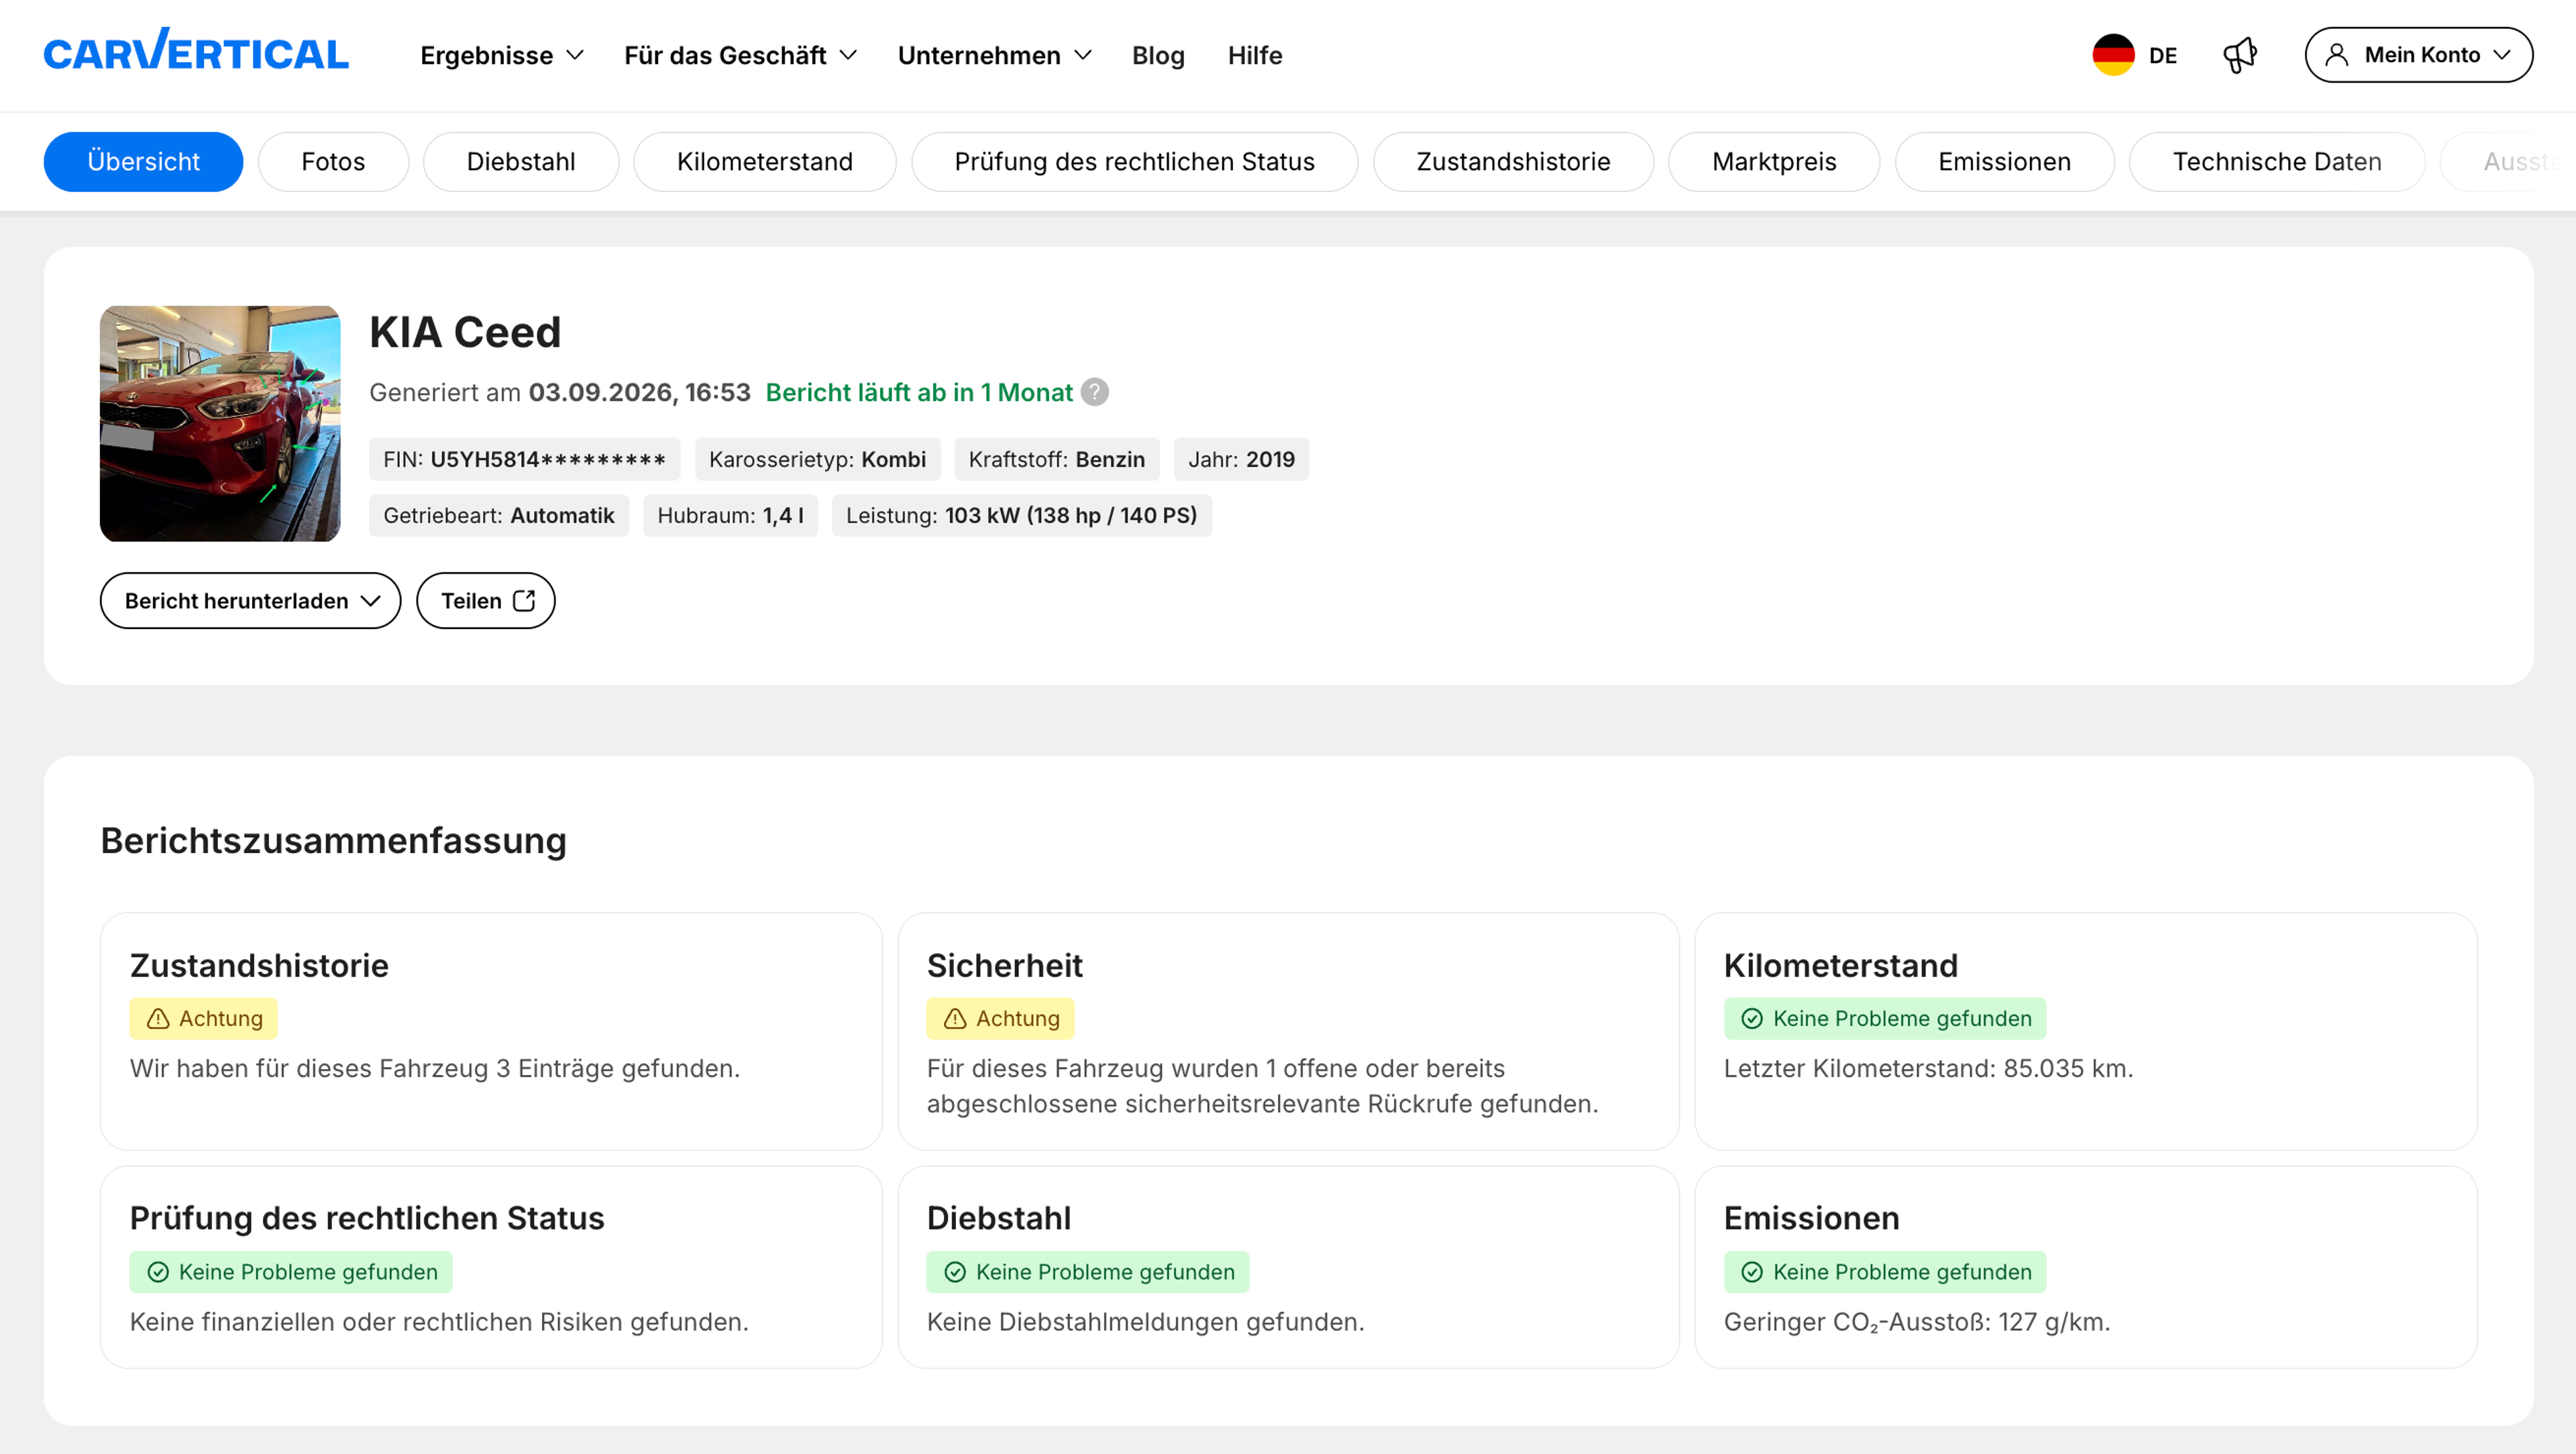Click the question mark beside report expiry

1095,392
